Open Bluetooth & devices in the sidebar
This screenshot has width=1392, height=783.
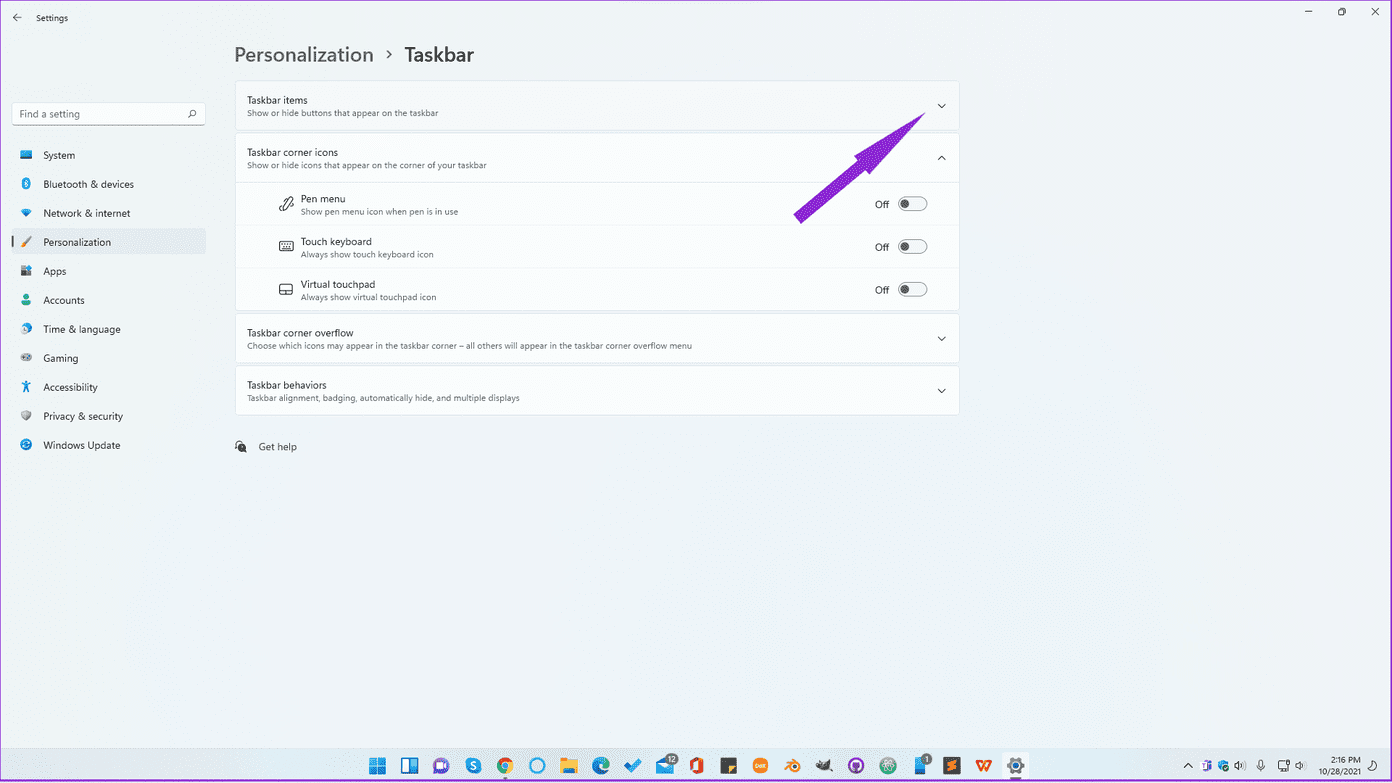coord(108,184)
